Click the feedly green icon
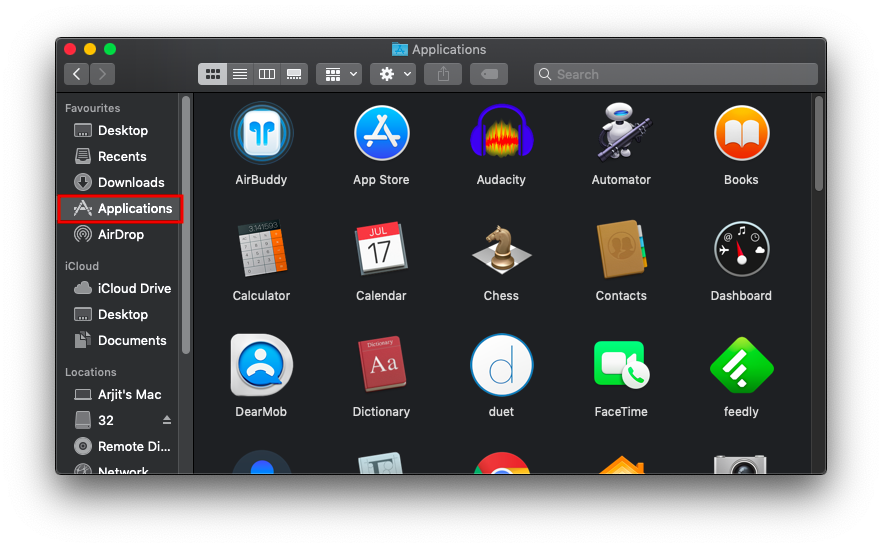The image size is (882, 548). coord(741,365)
